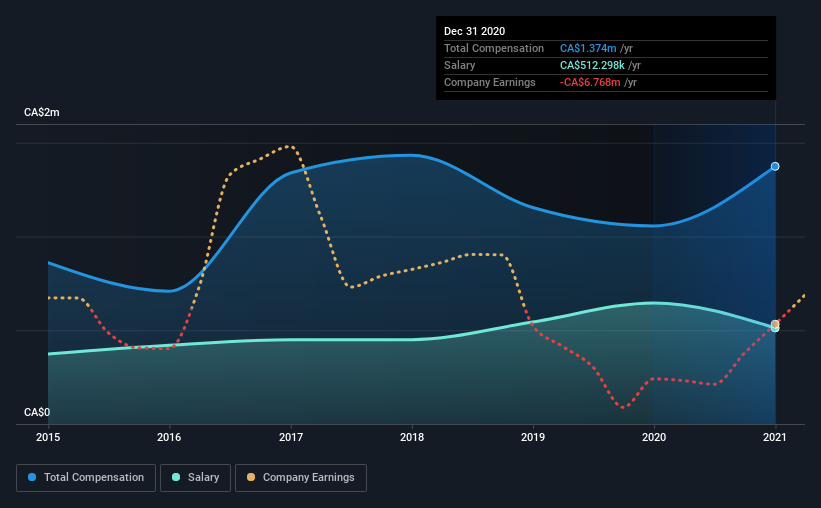Click the CA$512.298k salary value
Viewport: 821px width, 508px height.
592,65
